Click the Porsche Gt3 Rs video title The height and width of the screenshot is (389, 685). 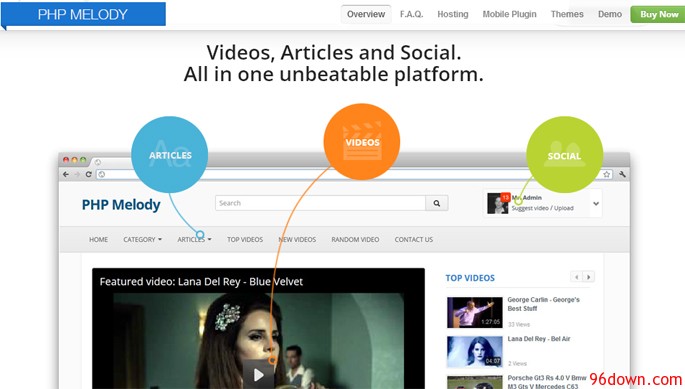(547, 382)
